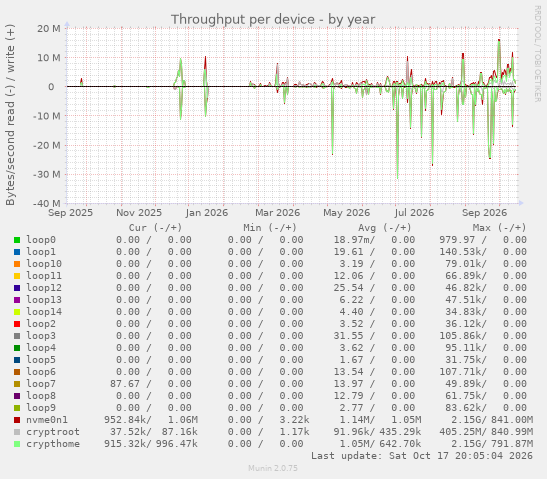The width and height of the screenshot is (547, 479).
Task: Click the loop10 orange color swatch
Action: 17,264
